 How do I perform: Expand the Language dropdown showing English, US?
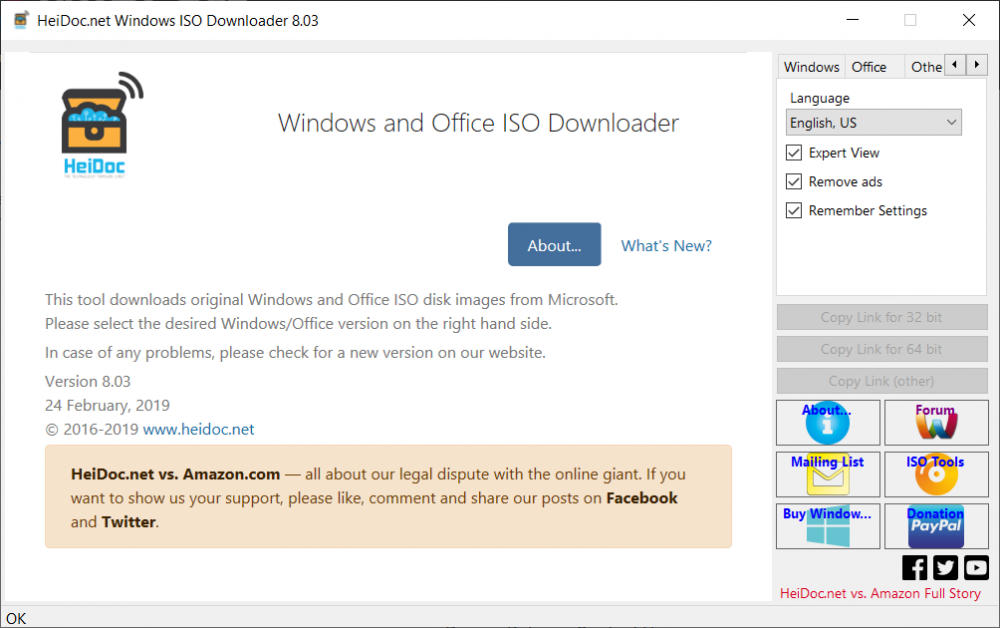pos(874,123)
